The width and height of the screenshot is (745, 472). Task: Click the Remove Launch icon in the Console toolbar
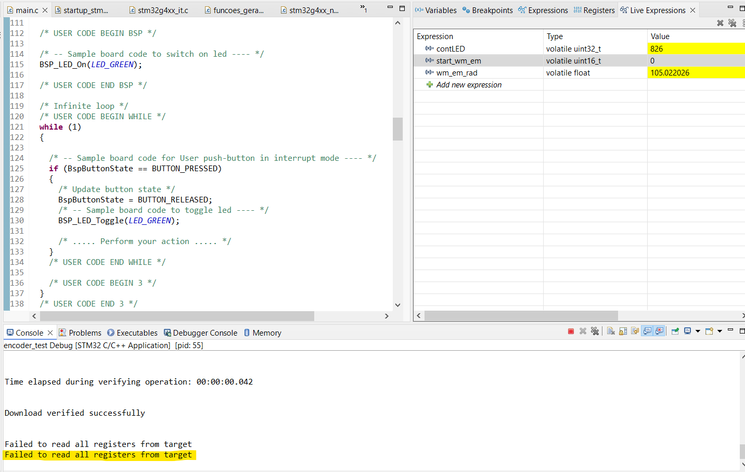tap(583, 331)
